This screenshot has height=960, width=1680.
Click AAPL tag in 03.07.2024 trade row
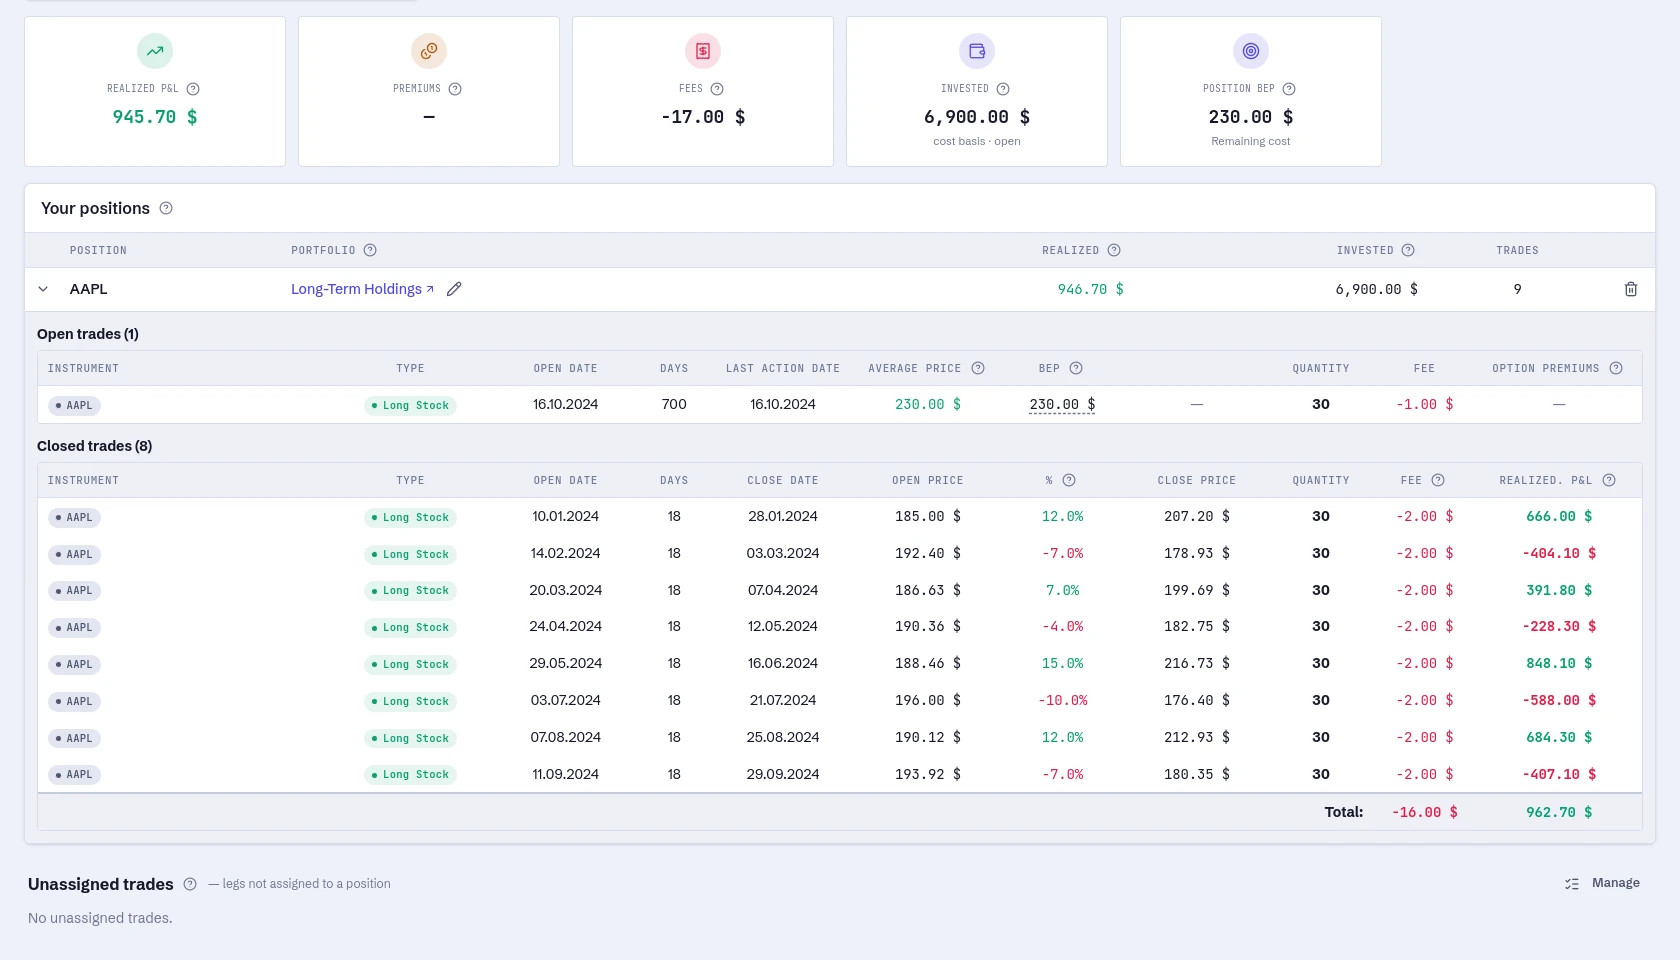coord(74,702)
